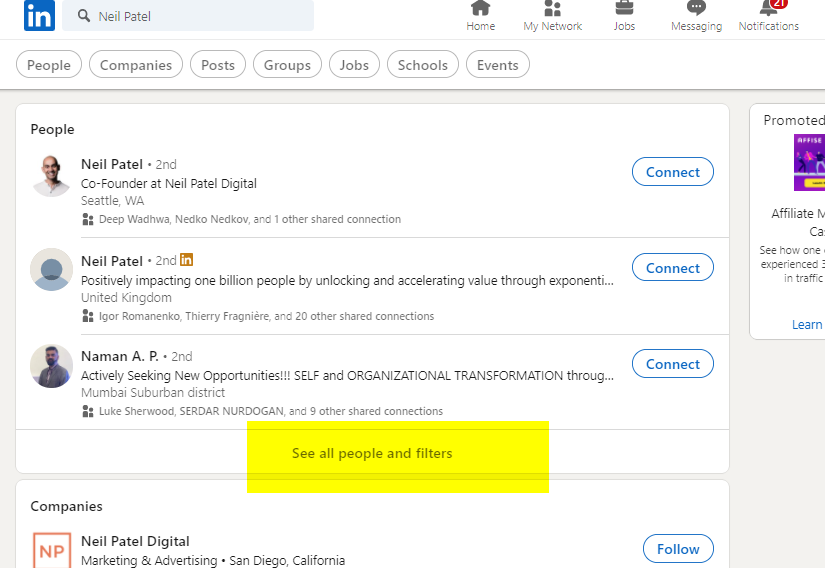The height and width of the screenshot is (568, 825).
Task: Click Co-Founder at Neil Patel Digital text
Action: tap(169, 184)
